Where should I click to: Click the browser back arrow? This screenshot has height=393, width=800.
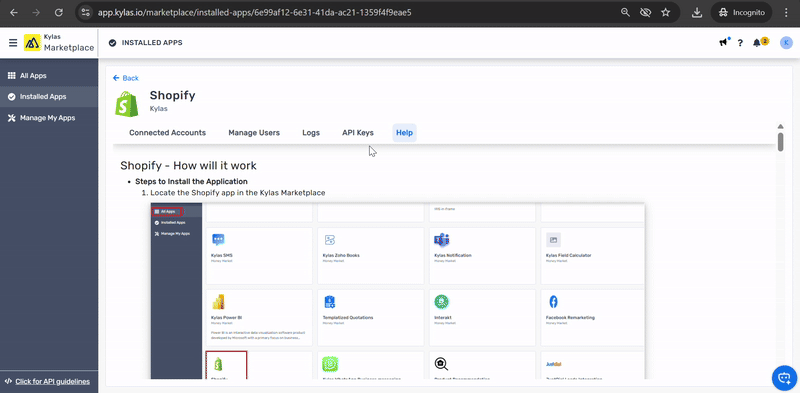[14, 13]
